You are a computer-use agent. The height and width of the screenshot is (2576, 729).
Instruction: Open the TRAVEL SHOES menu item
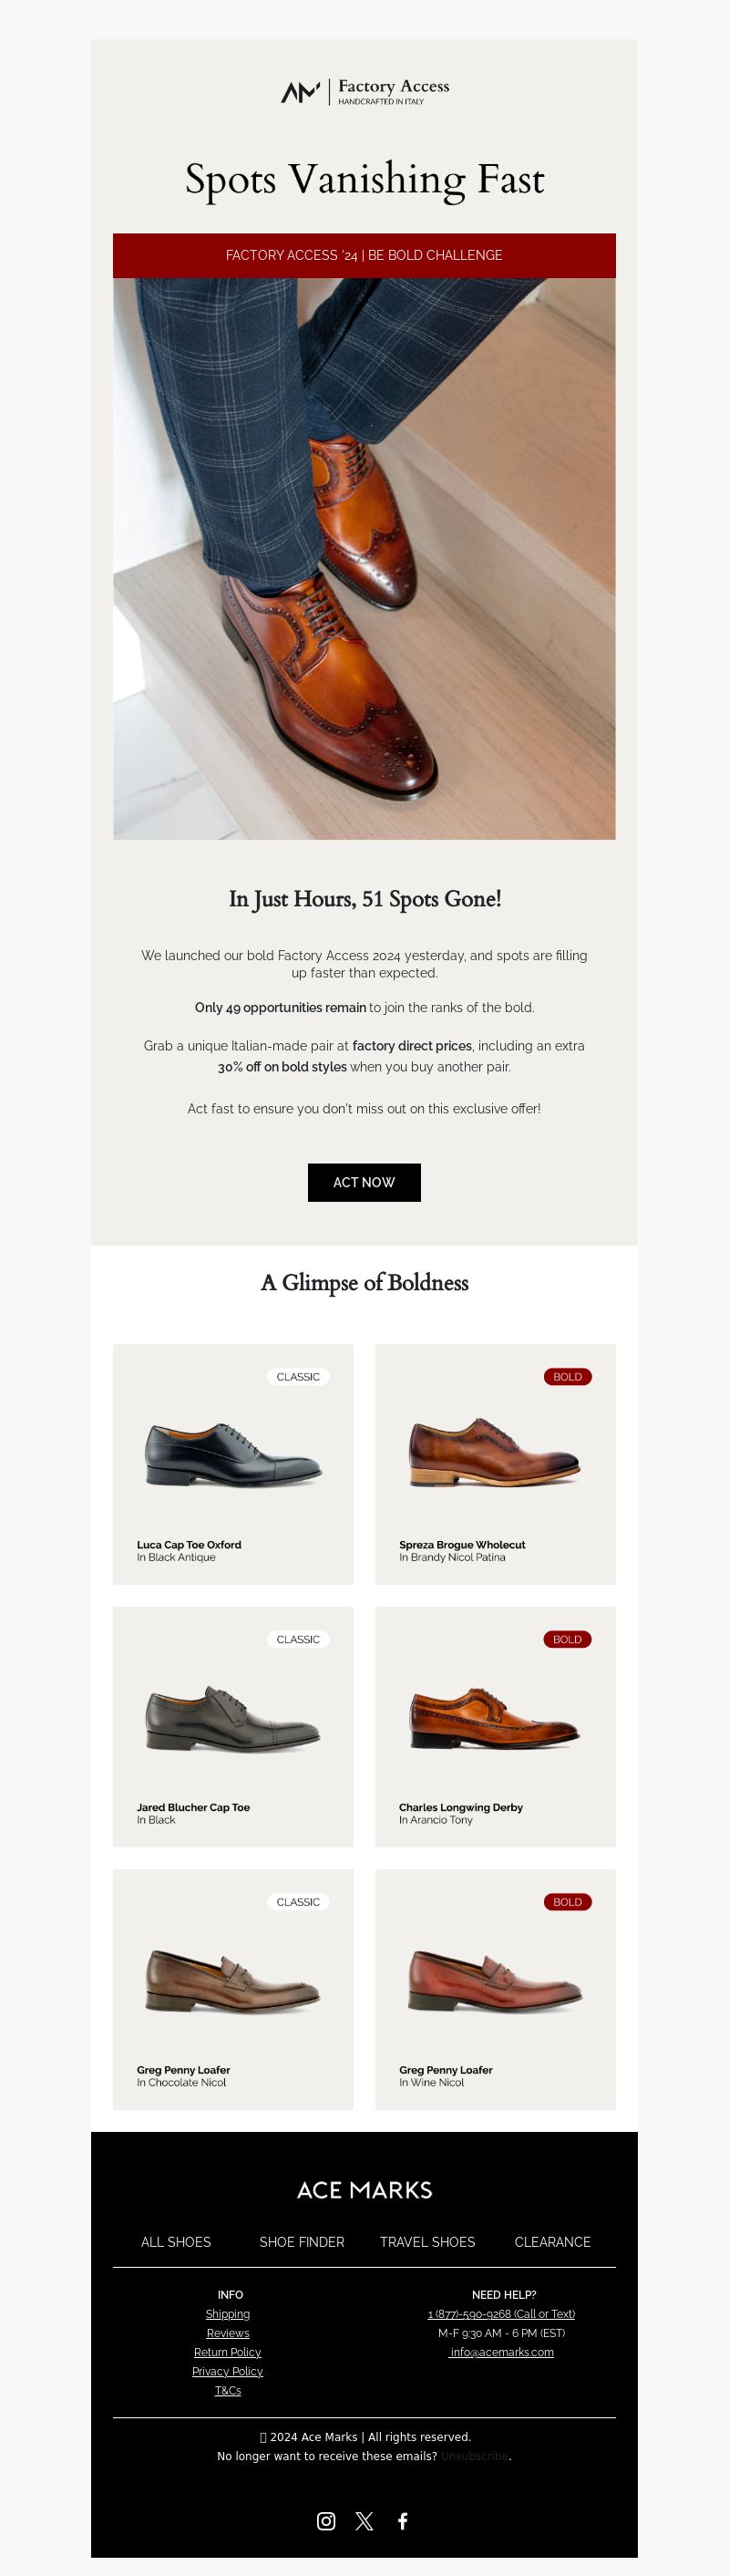click(x=427, y=2242)
